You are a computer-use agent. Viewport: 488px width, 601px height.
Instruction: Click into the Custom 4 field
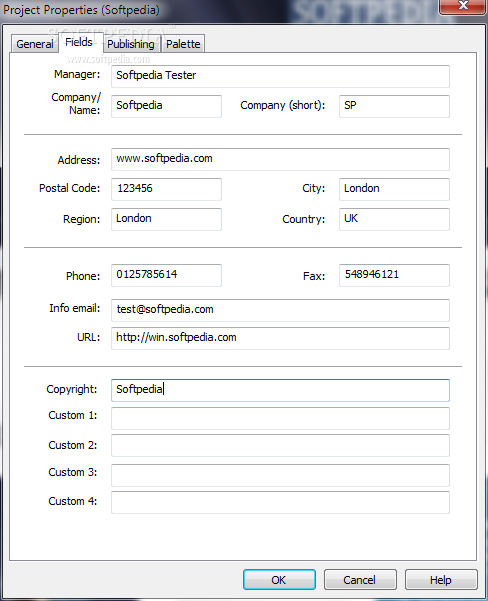point(280,502)
